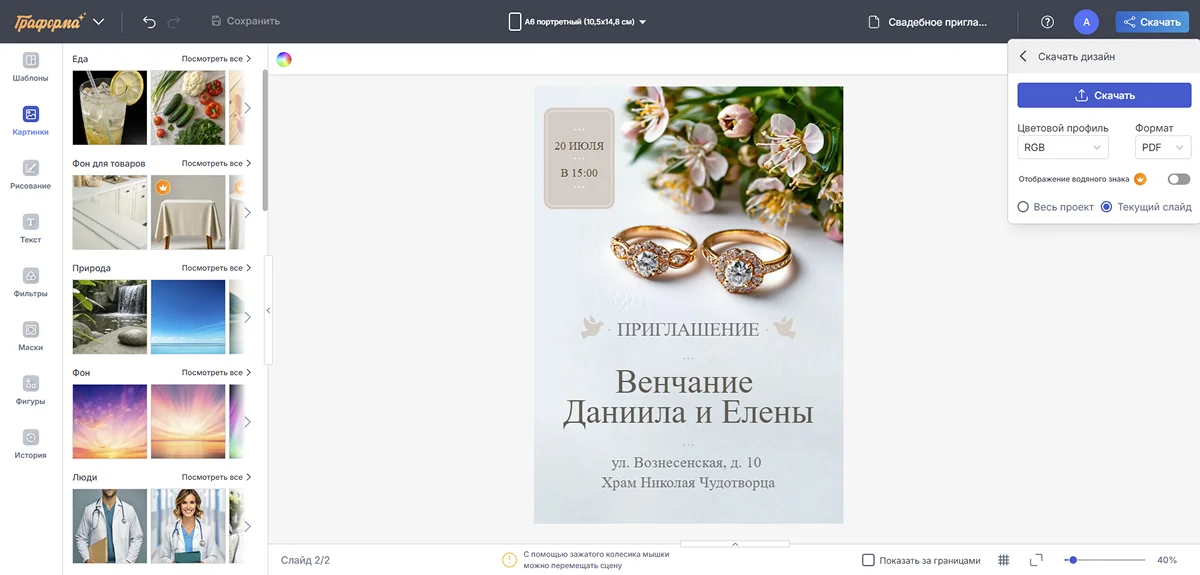This screenshot has width=1200, height=575.
Task: Show next images in Фон для товаров row
Action: coord(247,212)
